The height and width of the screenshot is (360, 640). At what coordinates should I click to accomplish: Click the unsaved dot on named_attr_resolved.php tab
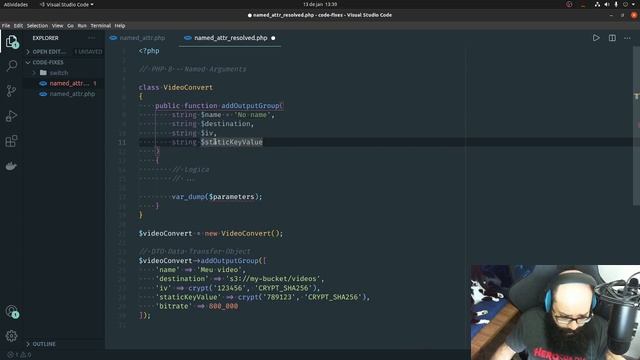pos(273,38)
